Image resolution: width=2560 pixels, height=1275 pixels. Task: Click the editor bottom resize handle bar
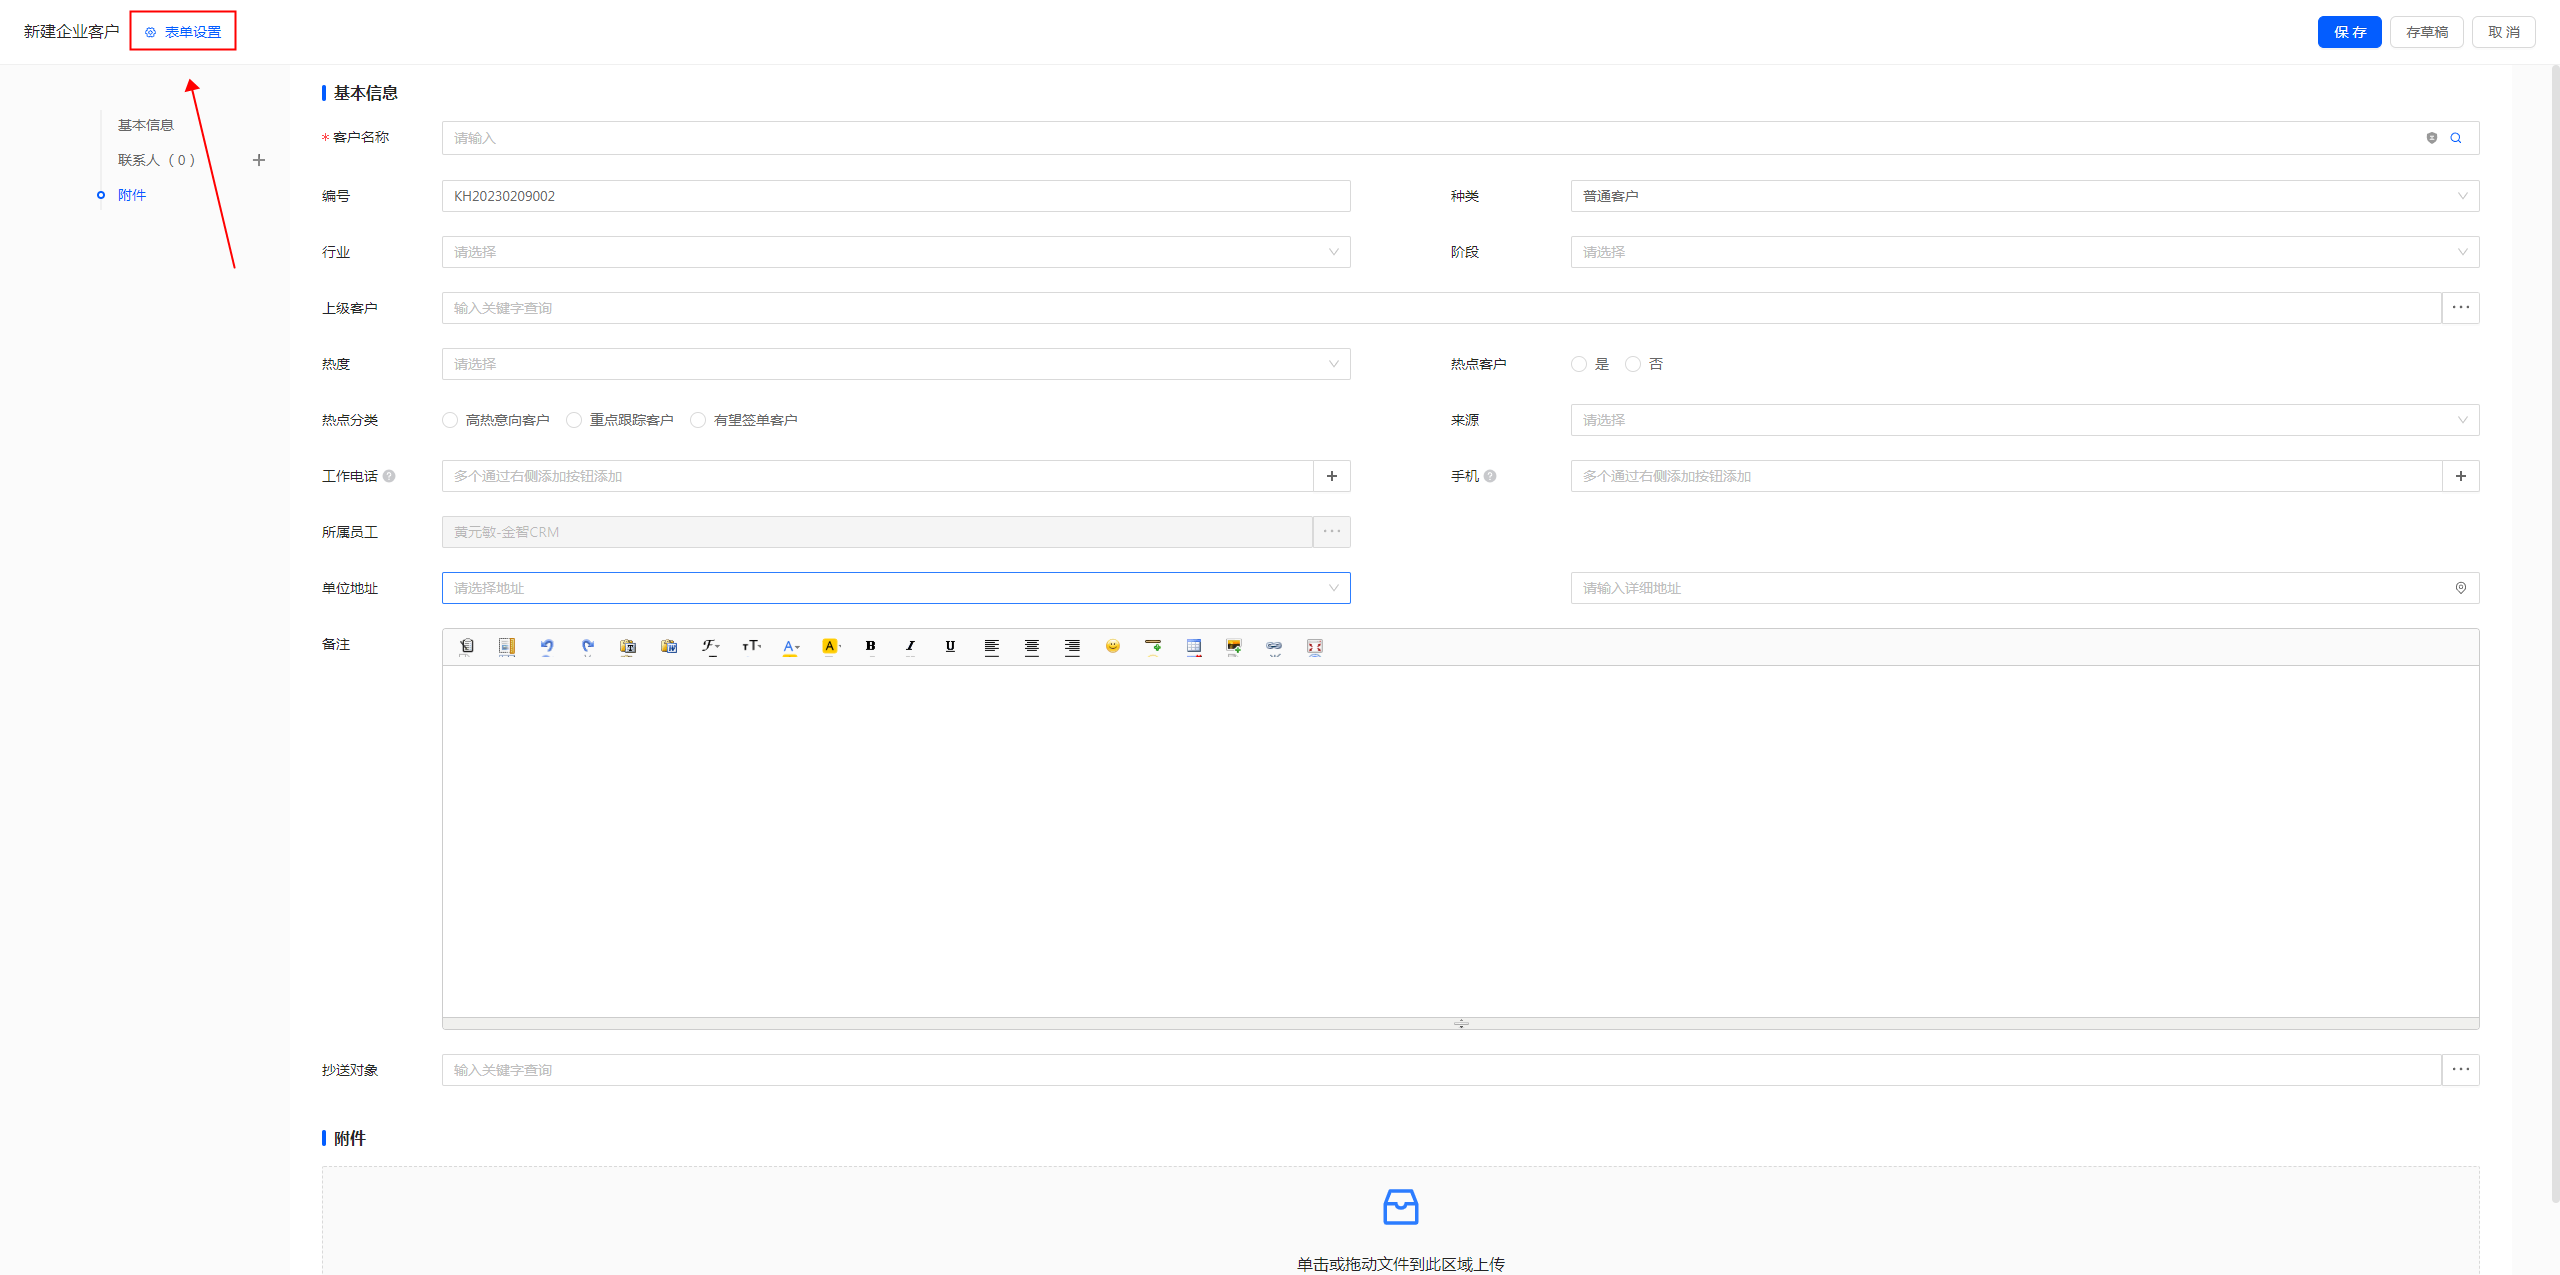pyautogui.click(x=1461, y=1023)
